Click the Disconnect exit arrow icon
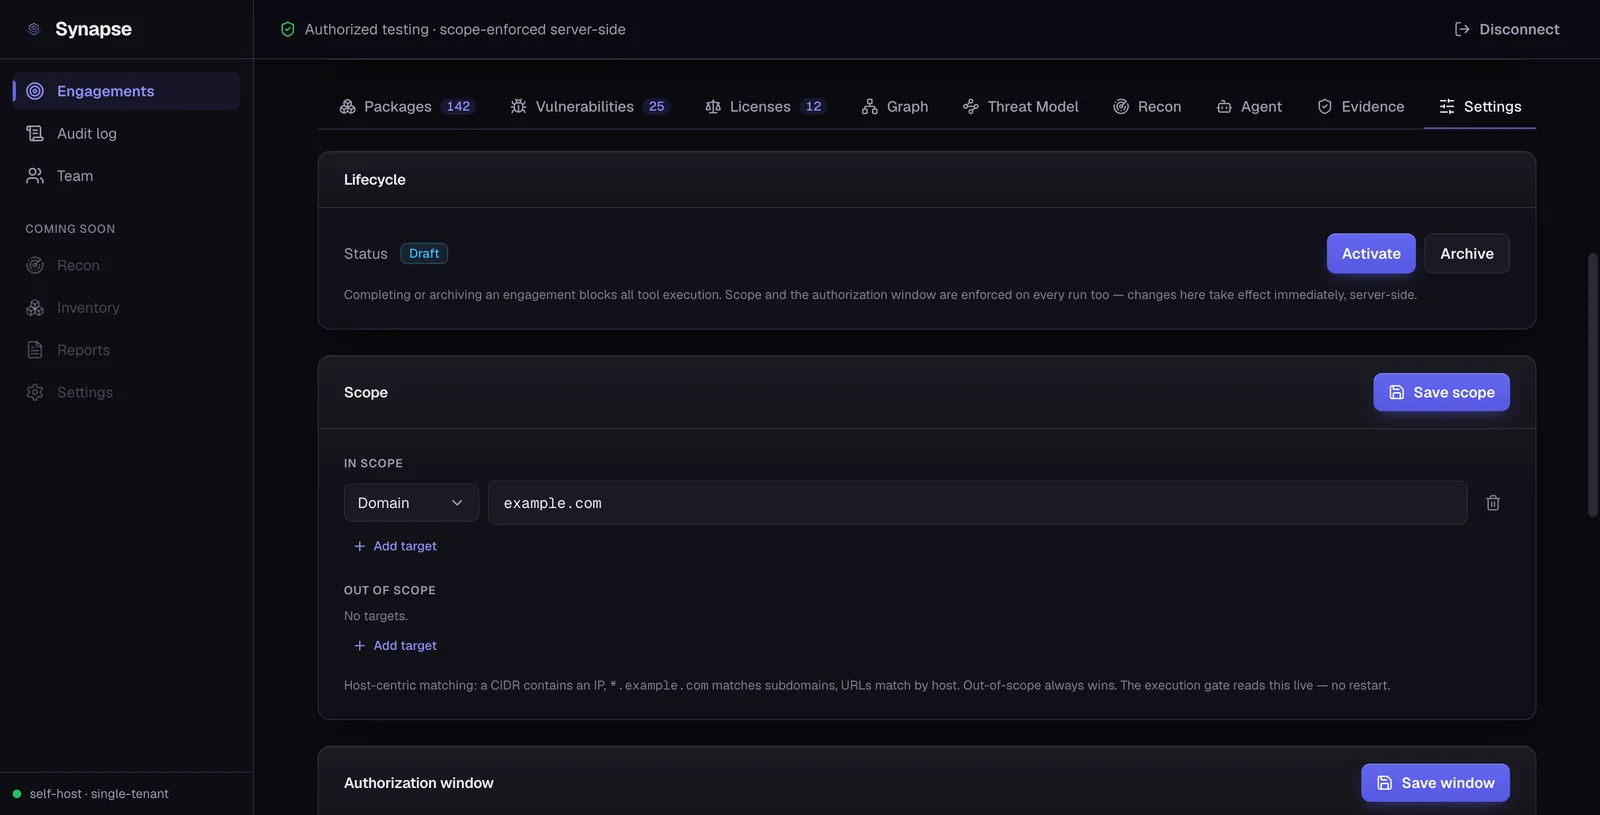1600x815 pixels. 1462,29
